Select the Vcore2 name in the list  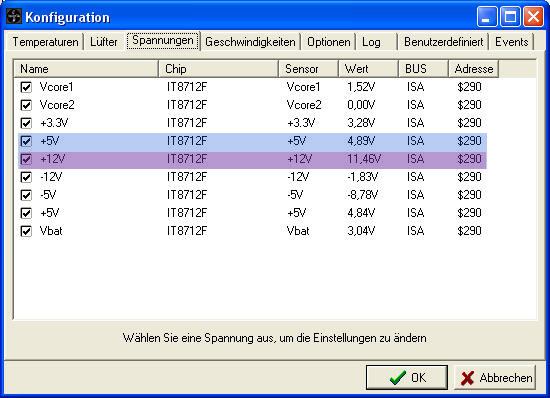point(57,105)
